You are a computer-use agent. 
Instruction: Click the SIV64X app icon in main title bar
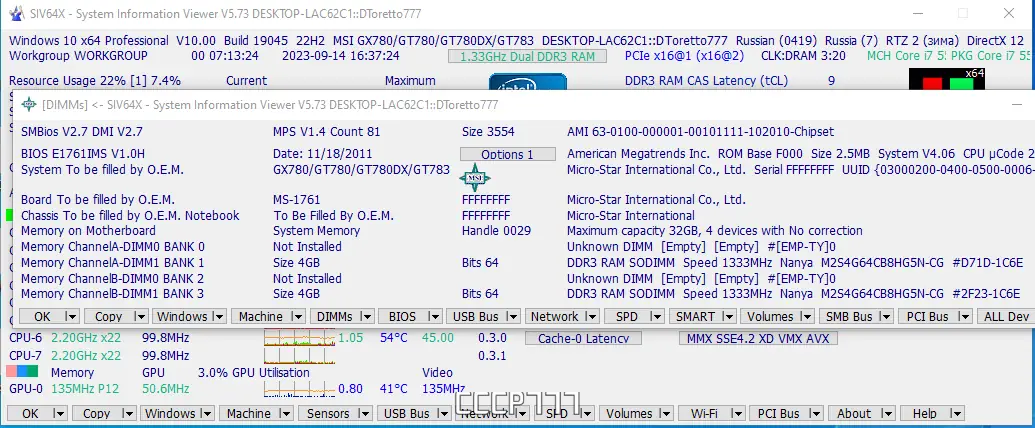(17, 13)
